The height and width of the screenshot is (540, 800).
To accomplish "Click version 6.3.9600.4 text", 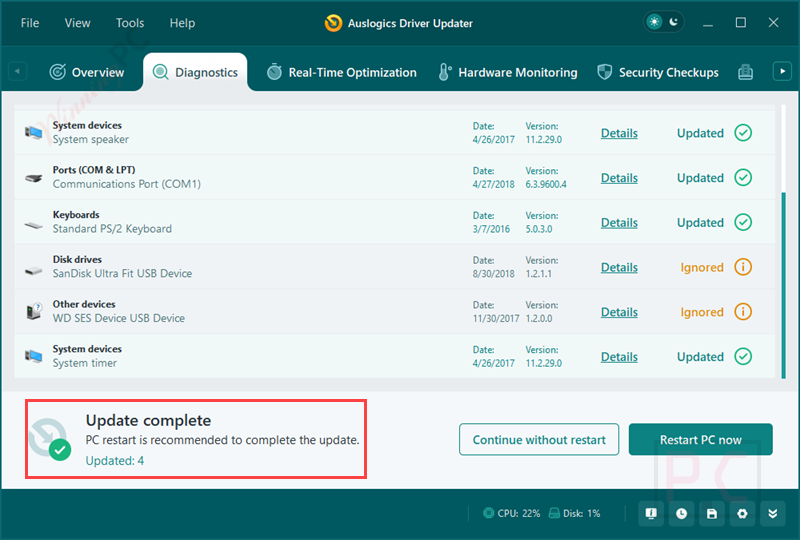I will pos(546,184).
